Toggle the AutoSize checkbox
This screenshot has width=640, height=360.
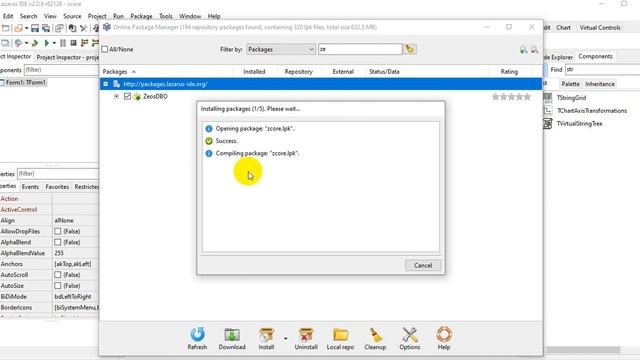(58, 286)
